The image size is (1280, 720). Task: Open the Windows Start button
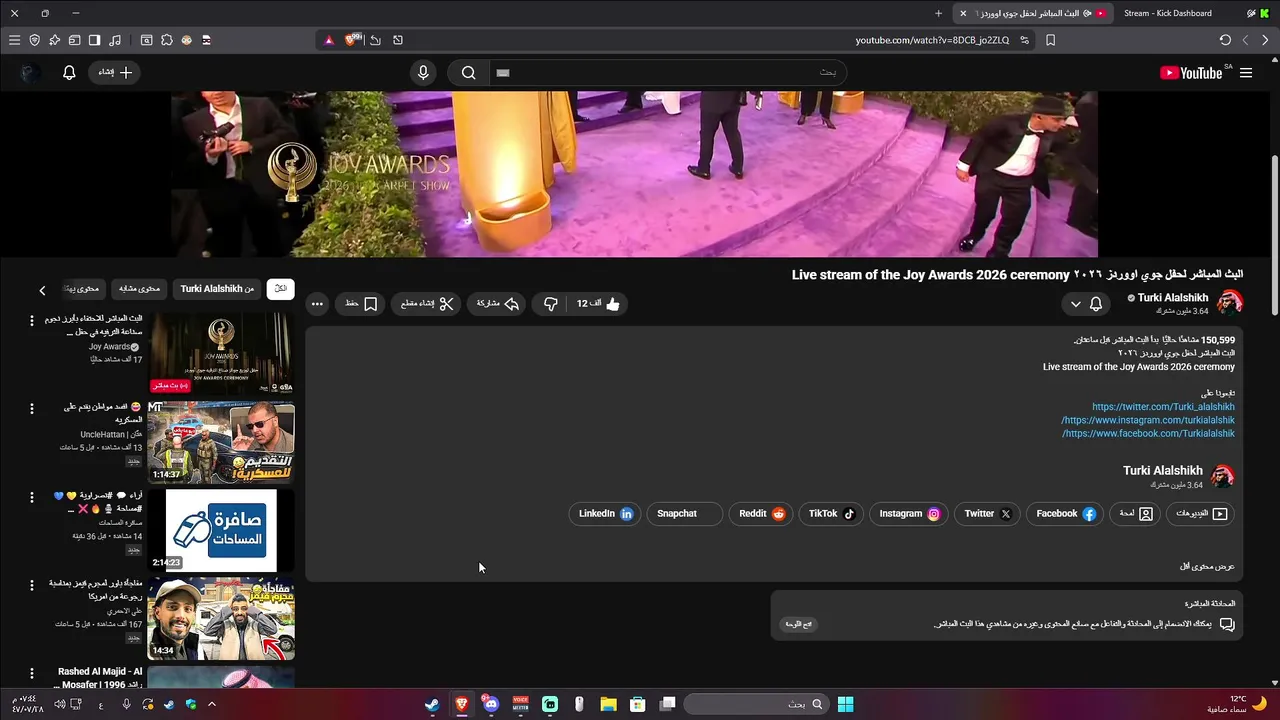click(845, 704)
